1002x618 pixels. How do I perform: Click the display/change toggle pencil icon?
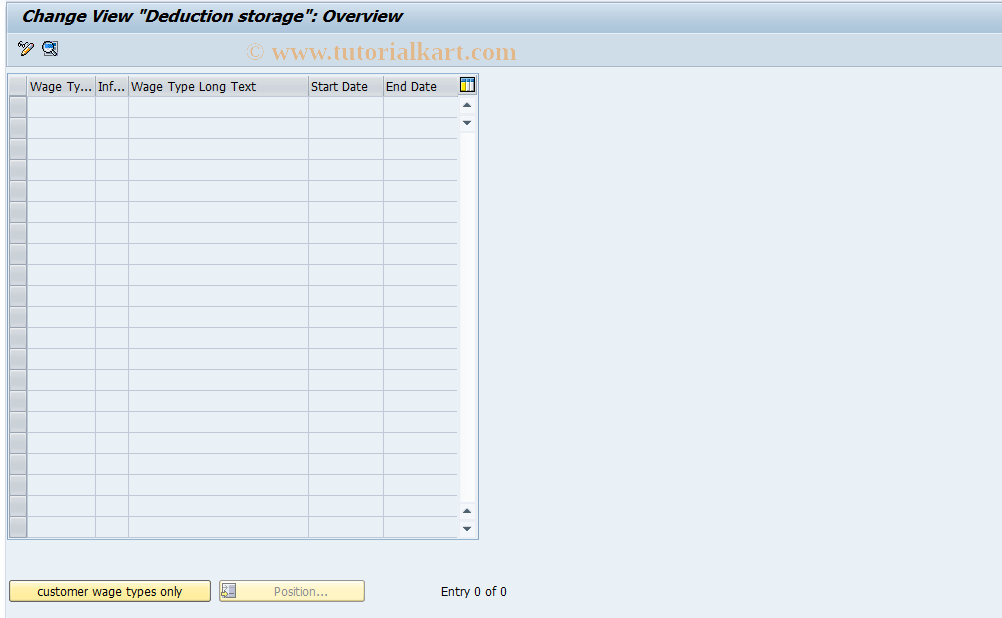26,49
